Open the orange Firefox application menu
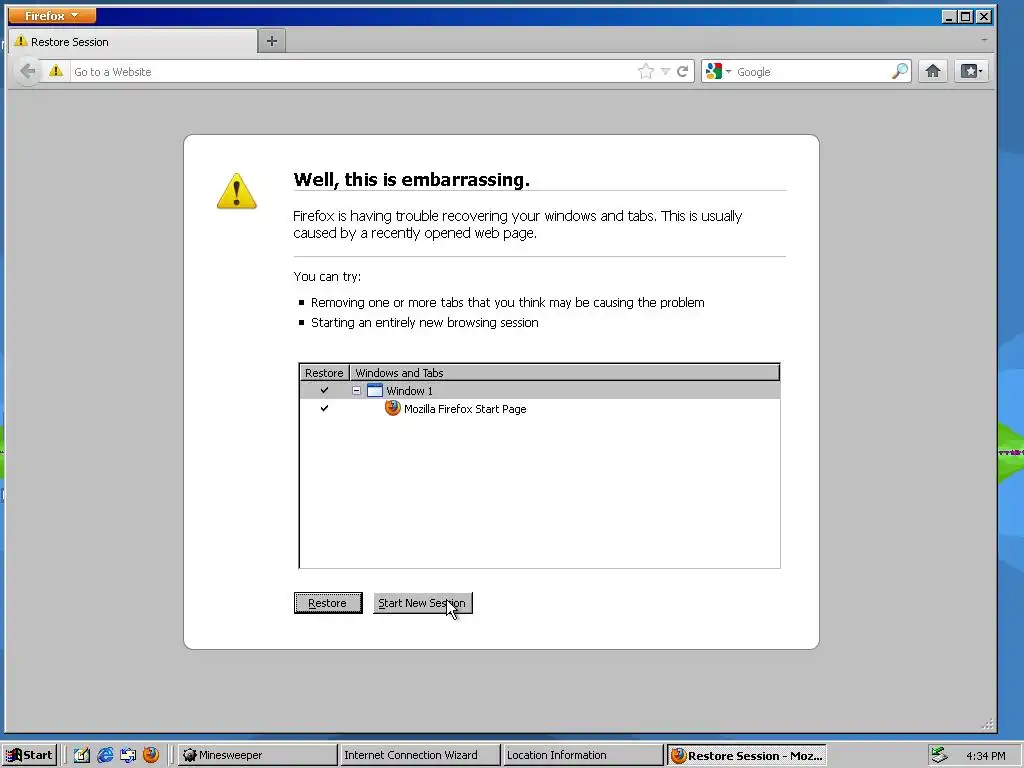 (x=52, y=16)
